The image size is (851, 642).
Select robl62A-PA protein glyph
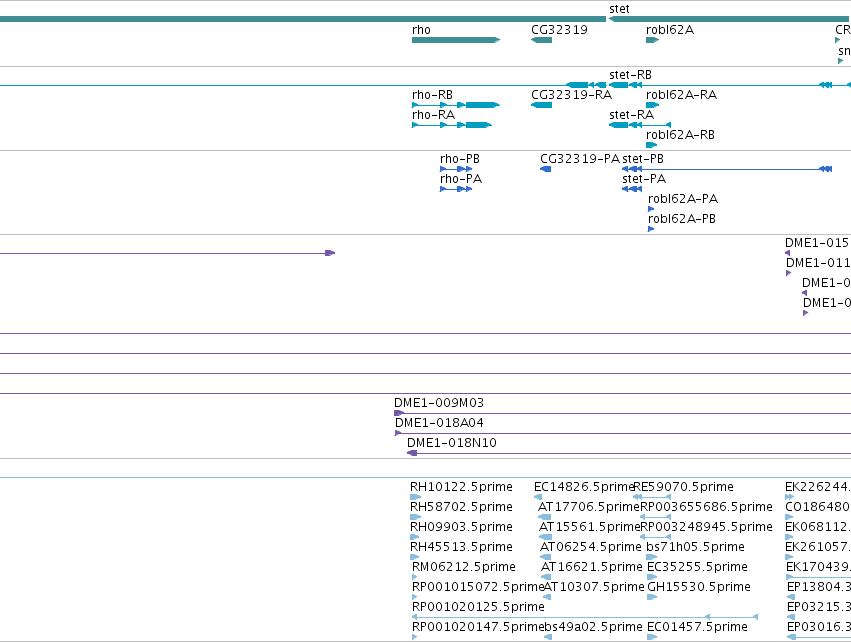click(651, 209)
